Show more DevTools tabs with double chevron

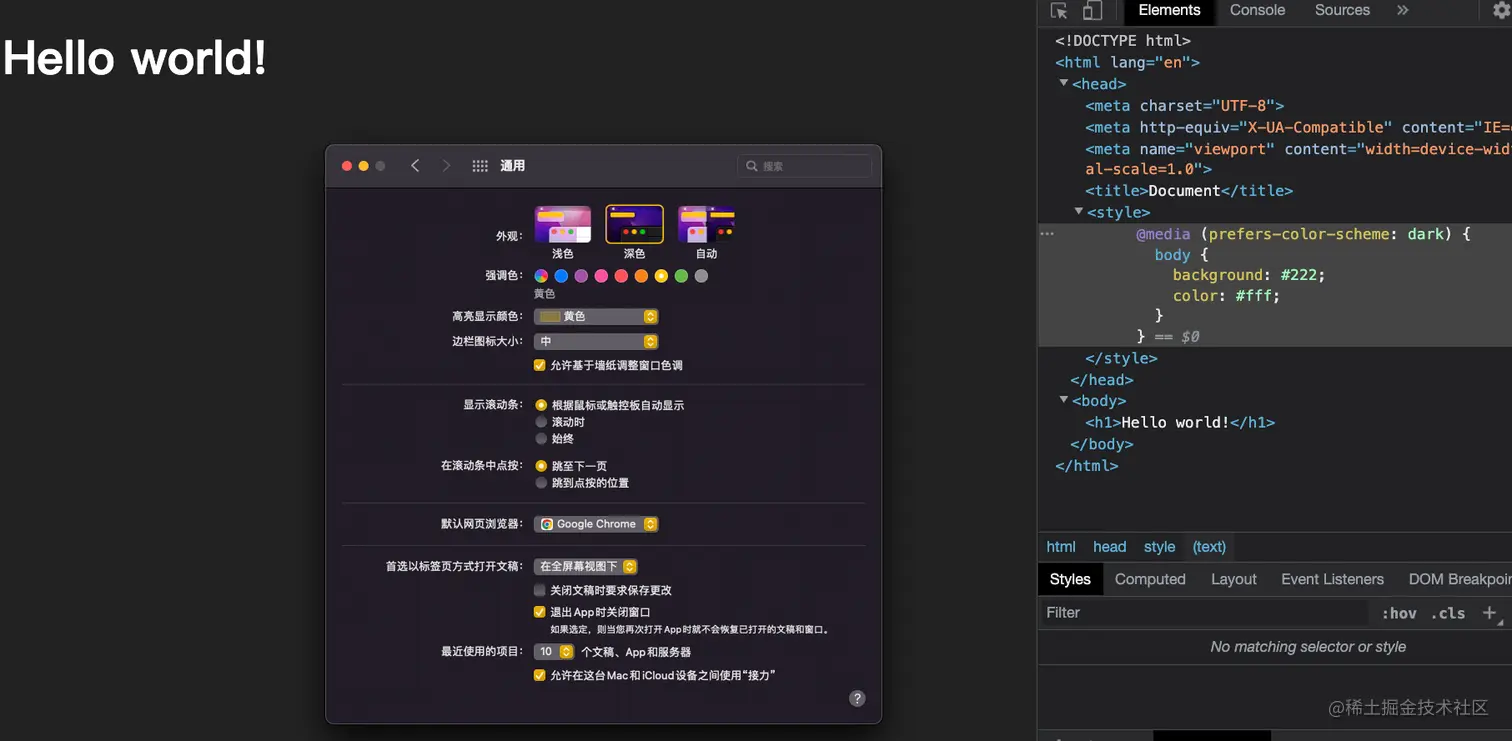coord(1402,10)
